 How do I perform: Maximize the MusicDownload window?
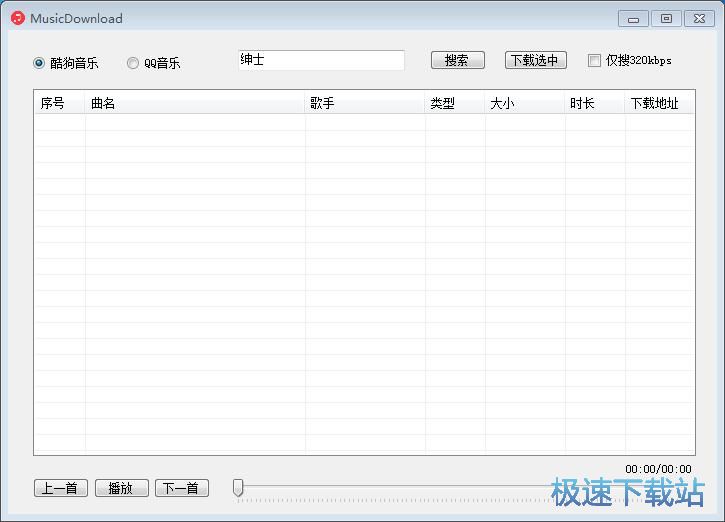coord(666,19)
